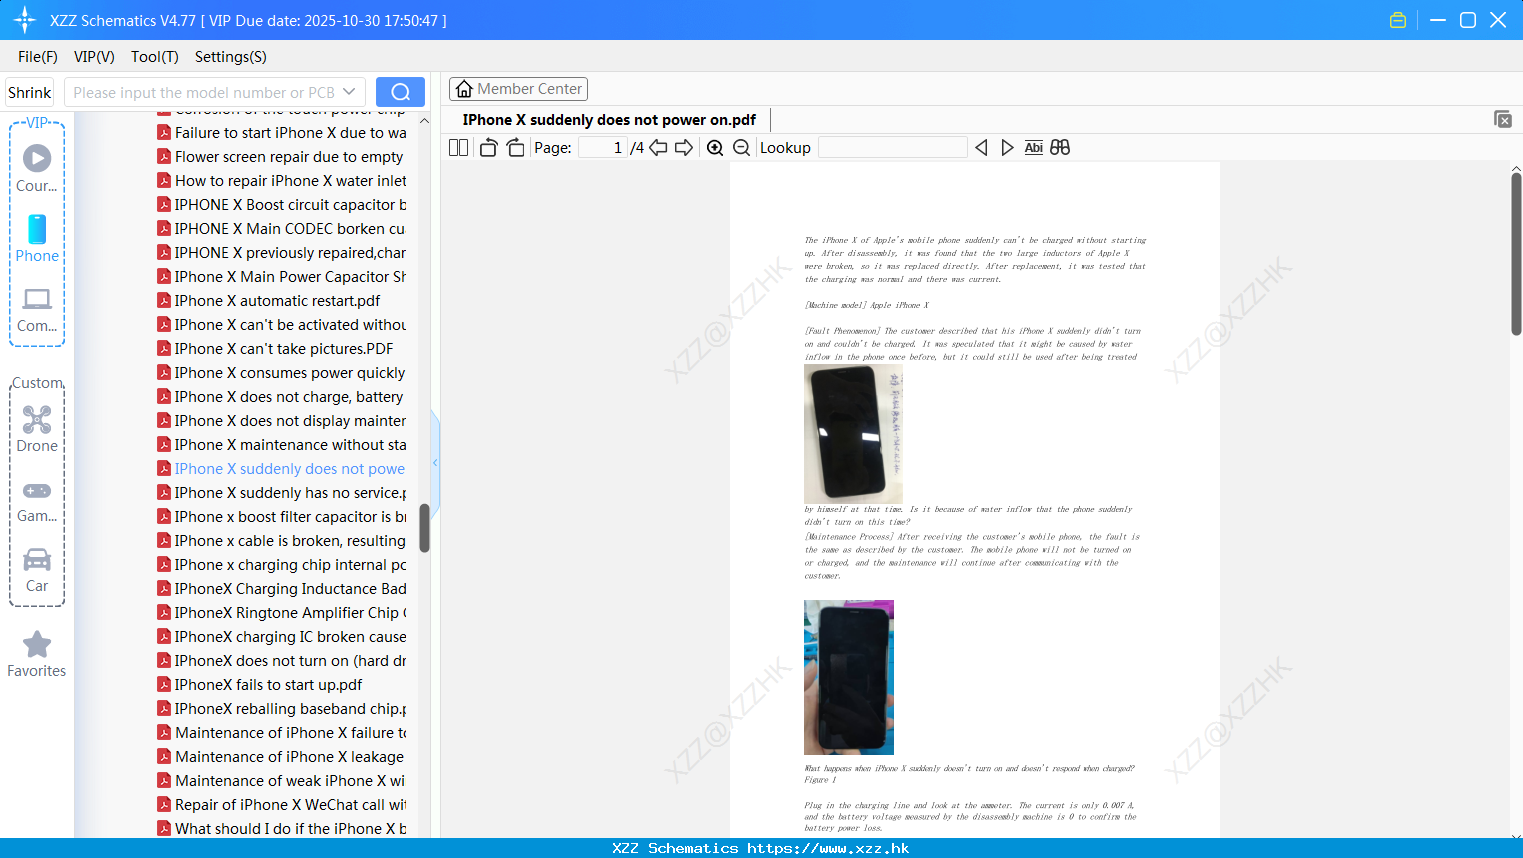Click the XZZ Schematics website link footer
This screenshot has width=1523, height=858.
click(761, 848)
